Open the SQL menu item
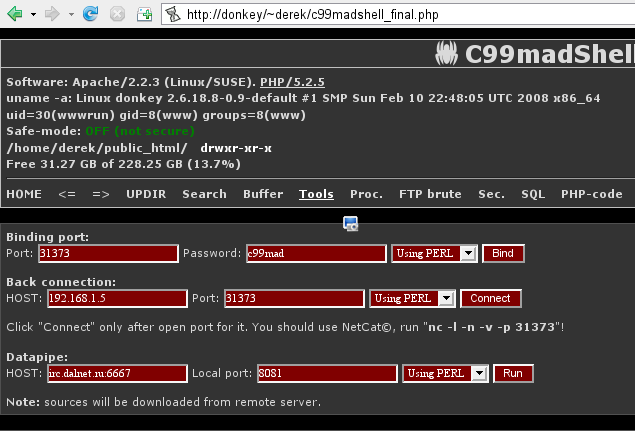635x431 pixels. [533, 194]
